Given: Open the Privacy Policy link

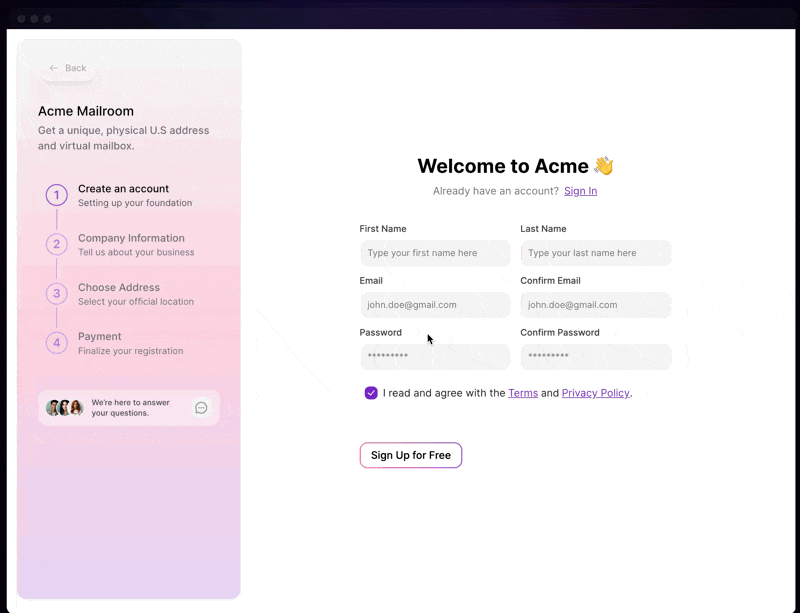Looking at the screenshot, I should pos(595,393).
